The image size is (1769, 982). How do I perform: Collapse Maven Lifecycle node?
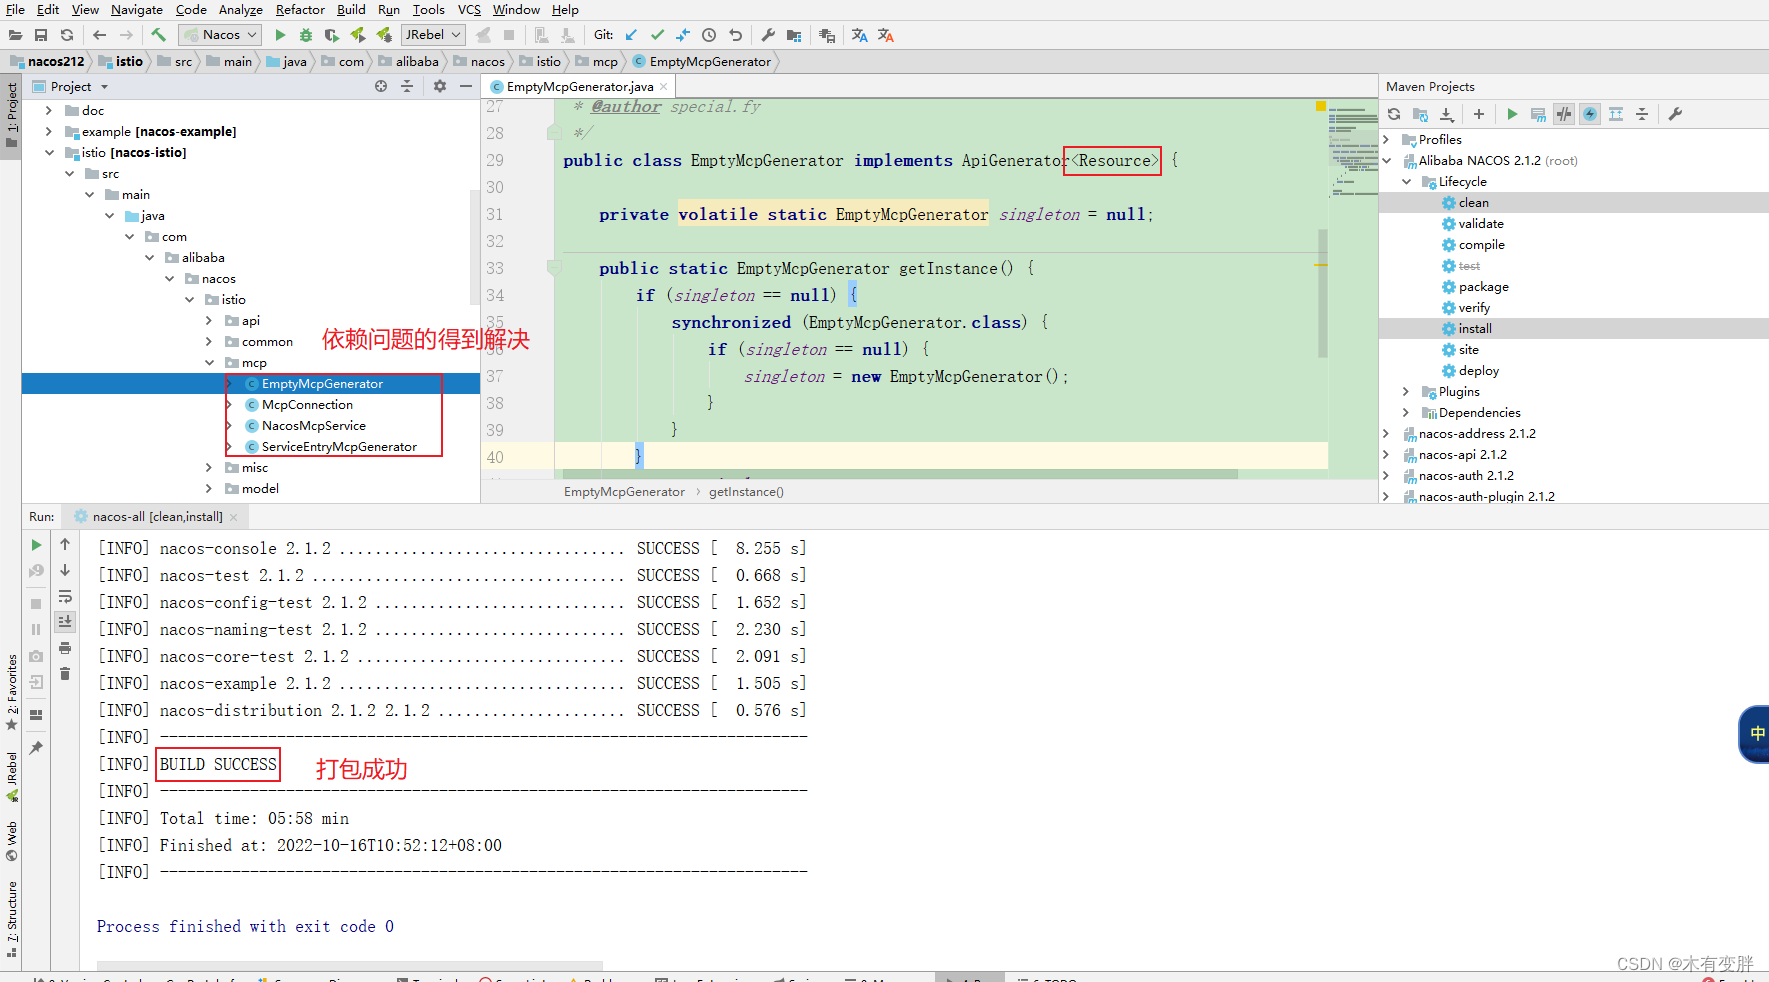pyautogui.click(x=1406, y=182)
